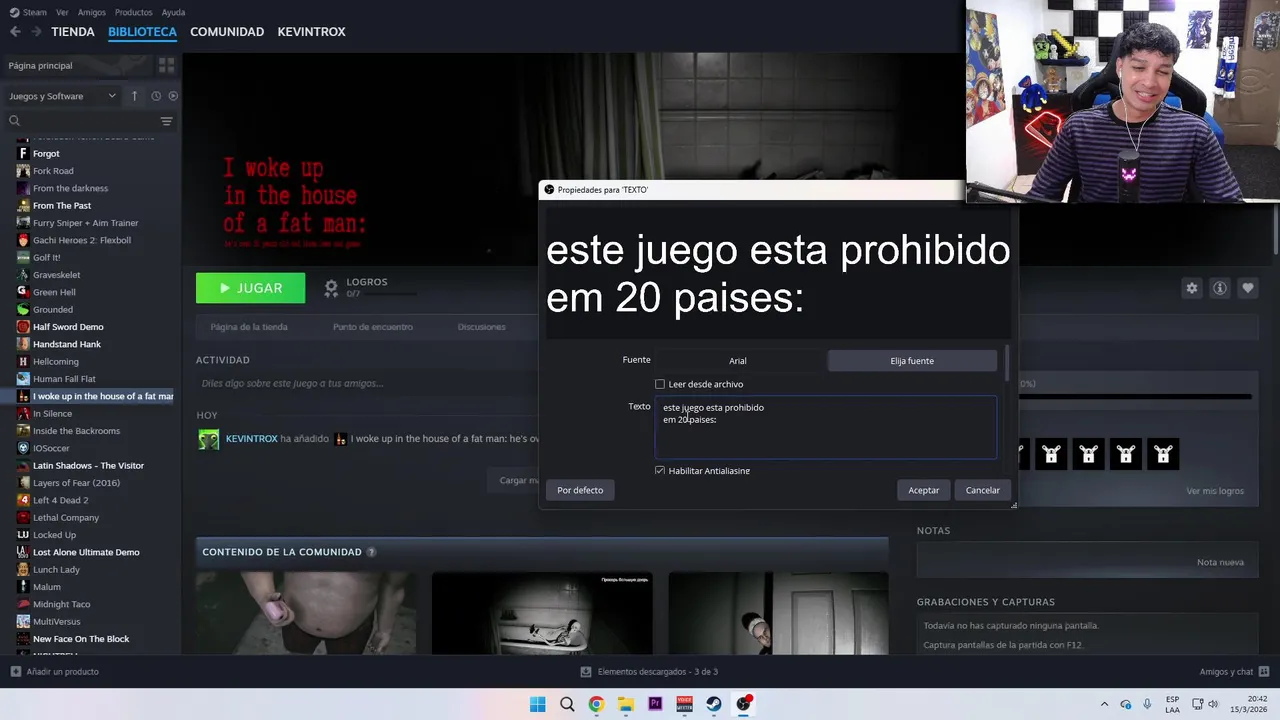1280x720 pixels.
Task: Click downloads status icon at bottom
Action: [x=586, y=671]
